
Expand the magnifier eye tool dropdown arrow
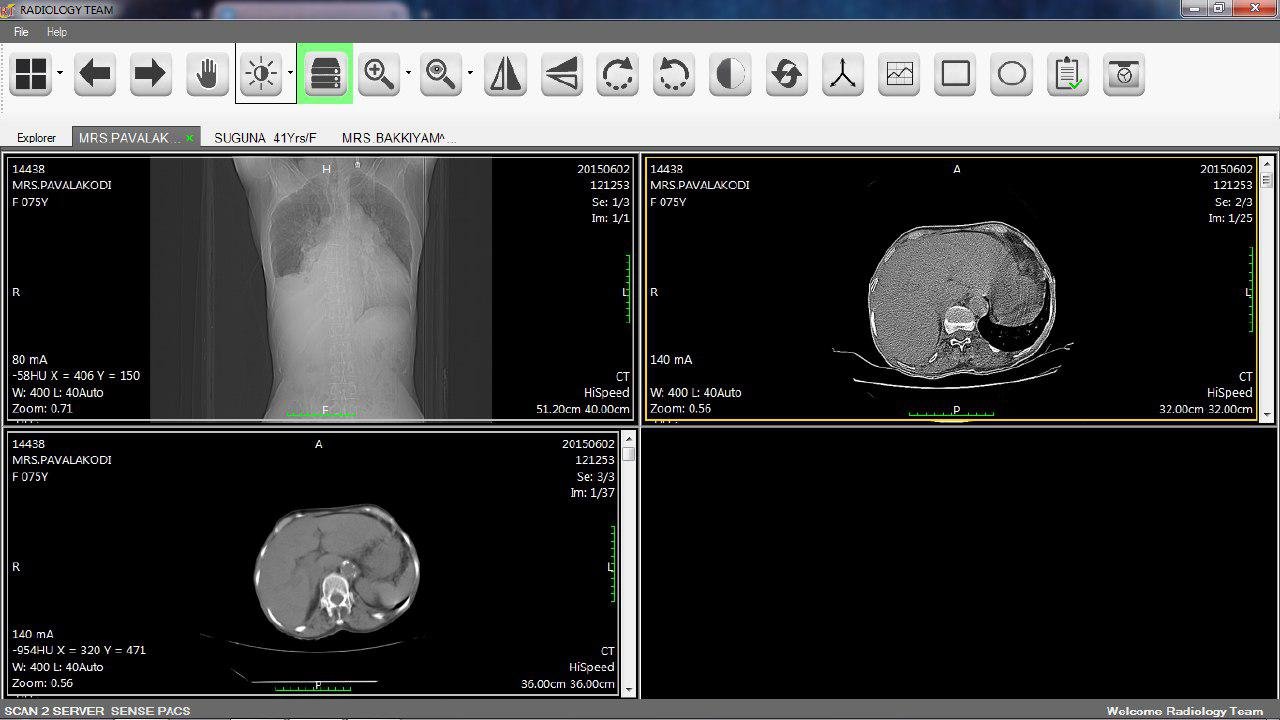point(470,73)
